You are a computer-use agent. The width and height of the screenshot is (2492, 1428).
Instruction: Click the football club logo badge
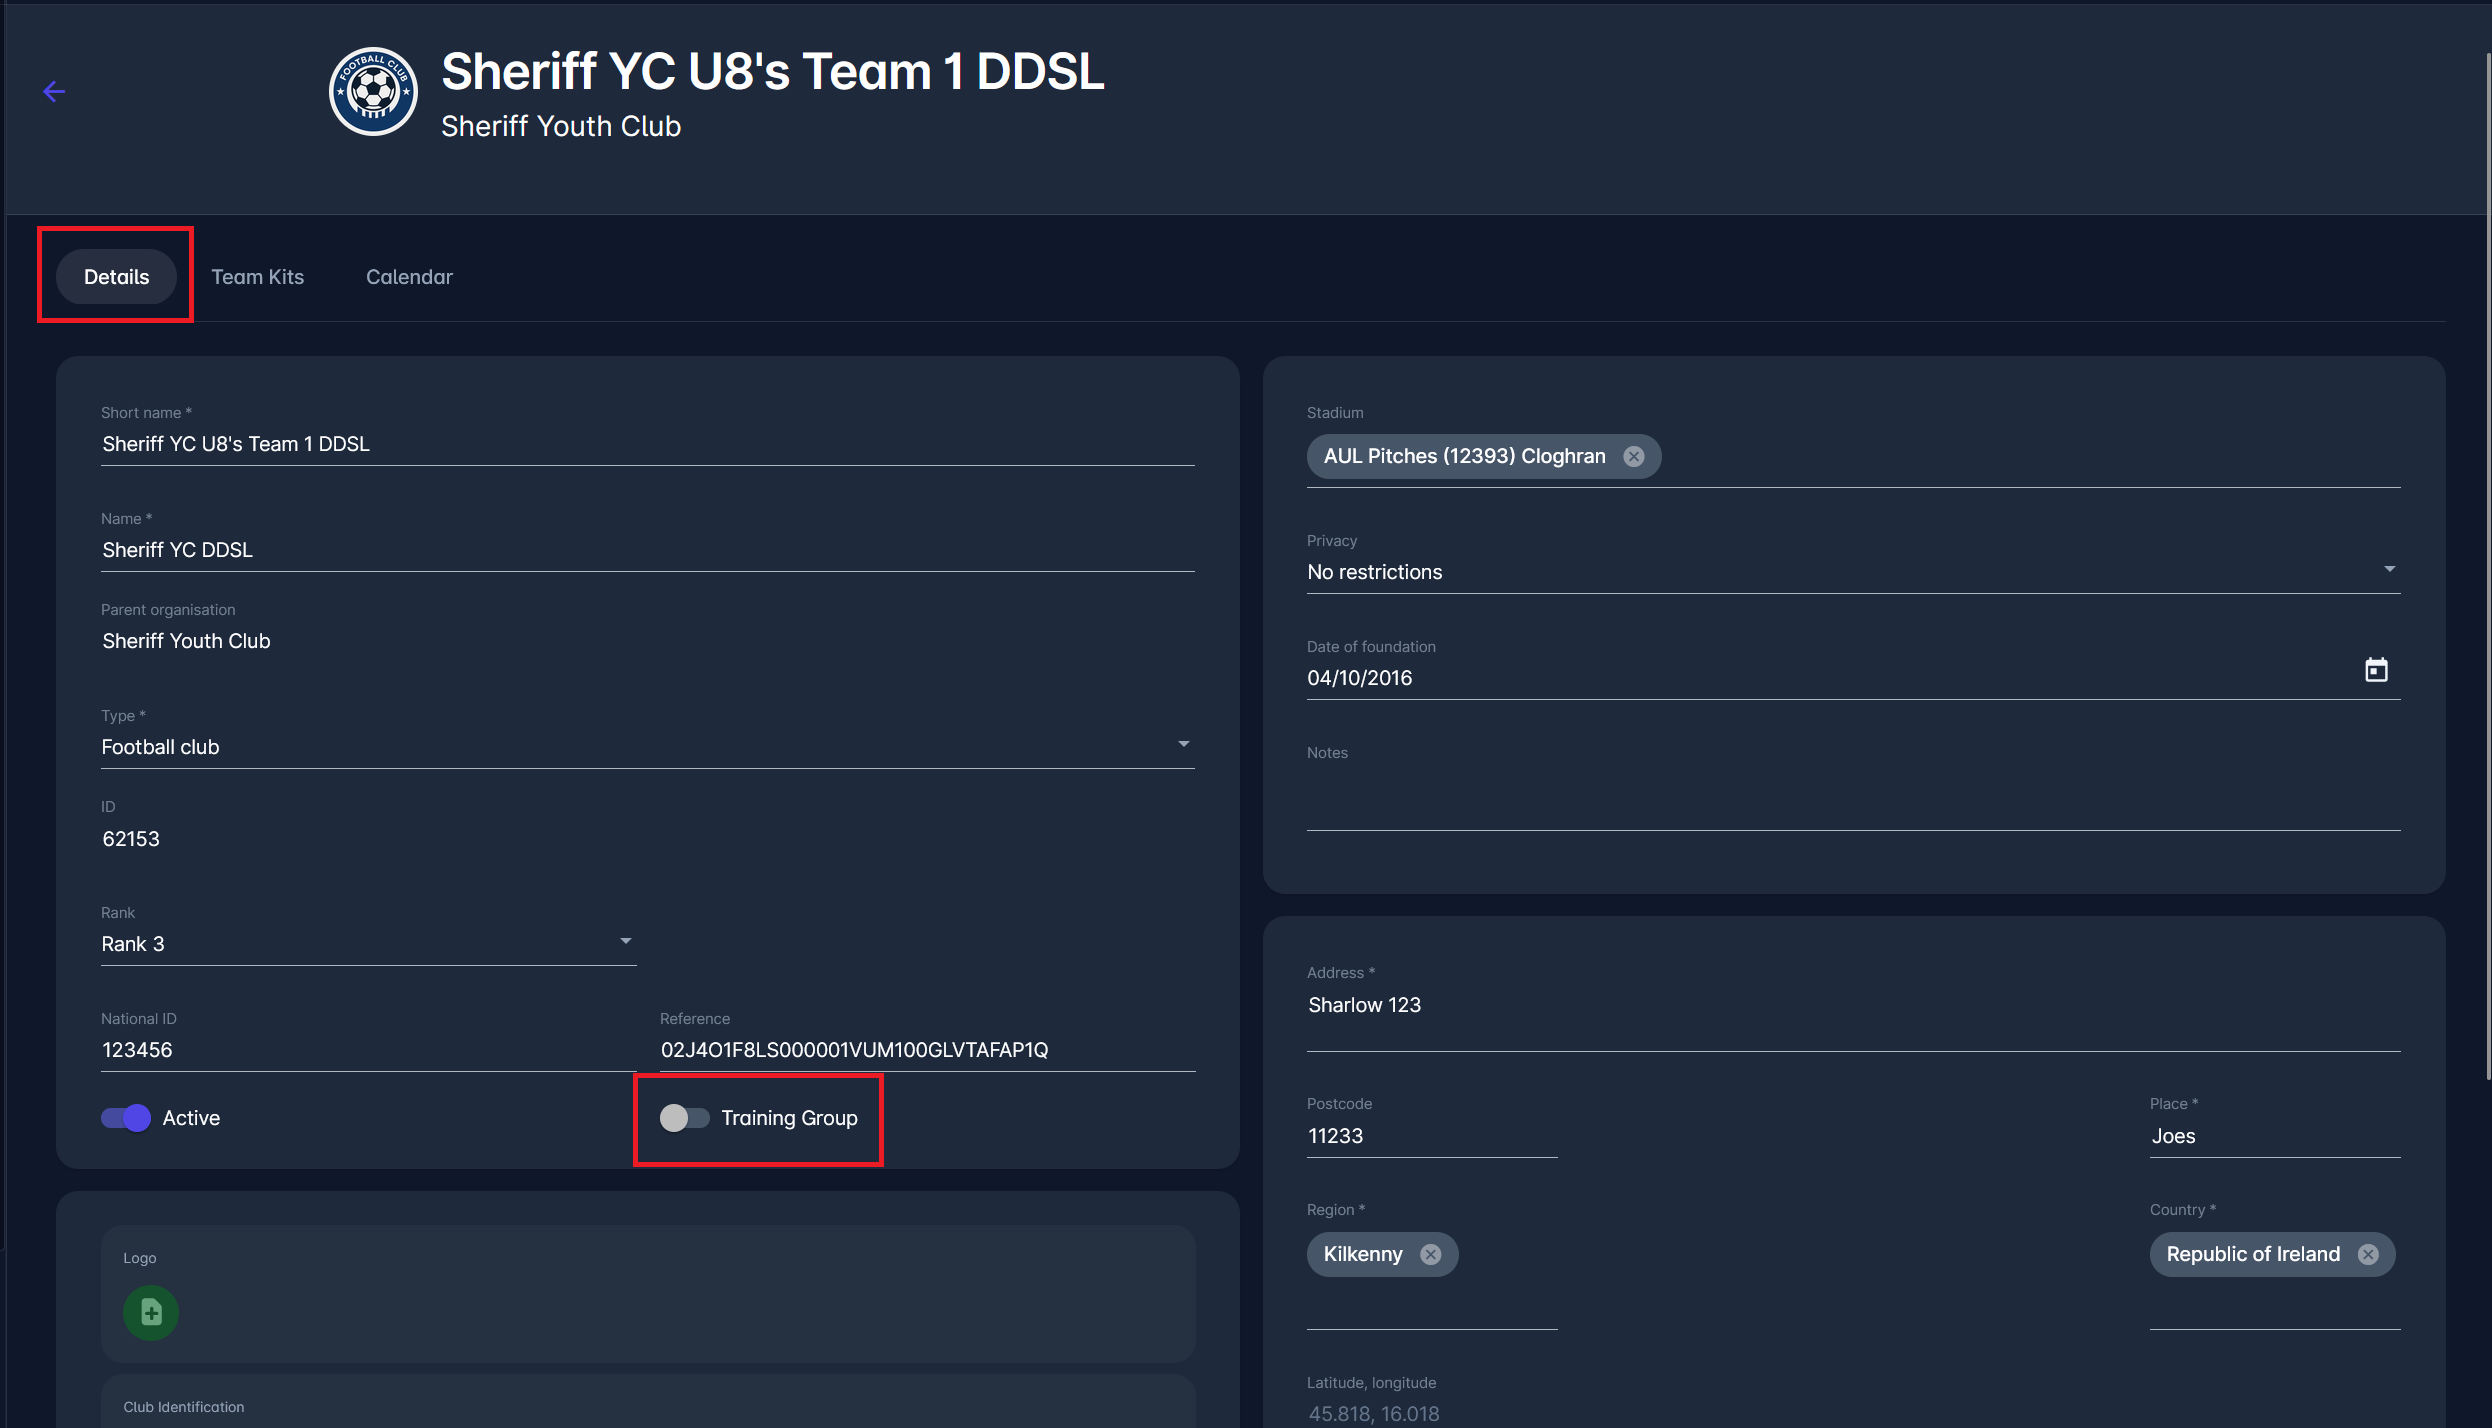373,92
